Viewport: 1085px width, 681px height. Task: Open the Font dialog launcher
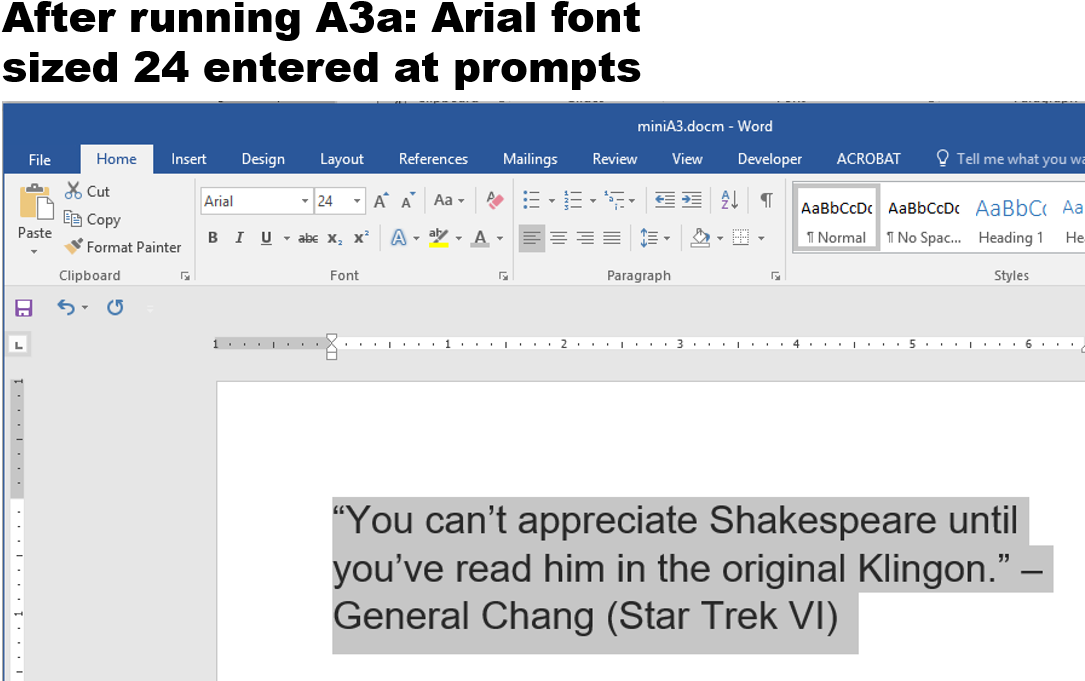pyautogui.click(x=503, y=275)
